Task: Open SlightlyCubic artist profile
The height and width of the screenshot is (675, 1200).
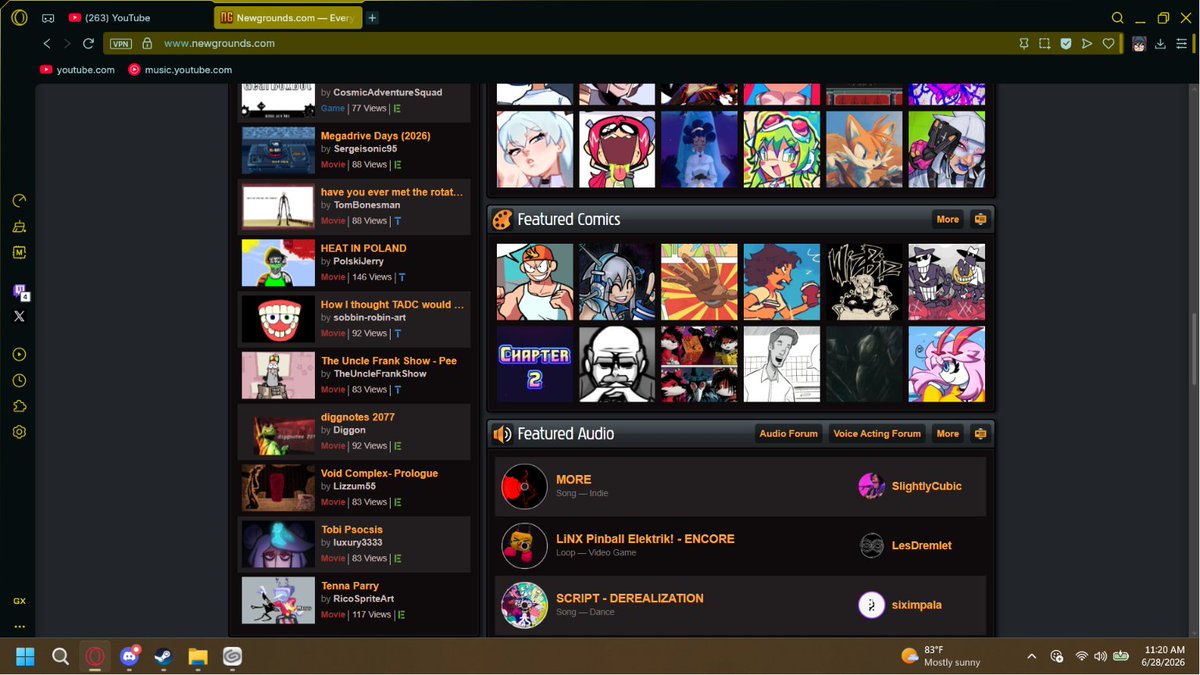Action: tap(926, 486)
